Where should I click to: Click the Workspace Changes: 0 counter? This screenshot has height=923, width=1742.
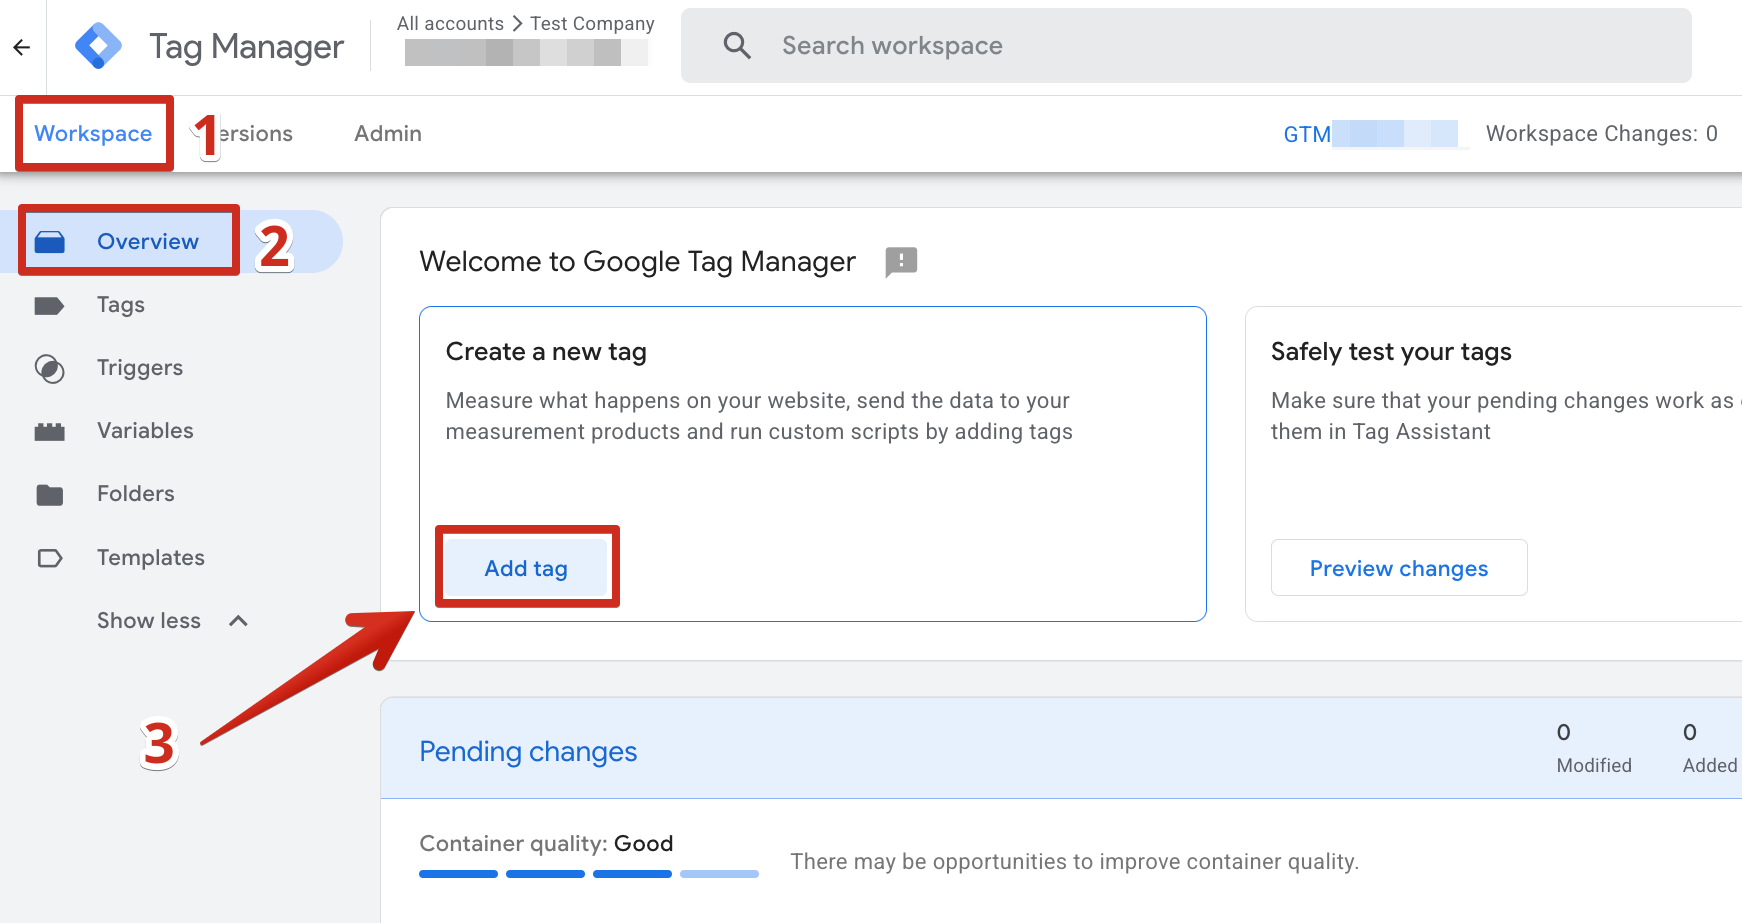(x=1601, y=134)
